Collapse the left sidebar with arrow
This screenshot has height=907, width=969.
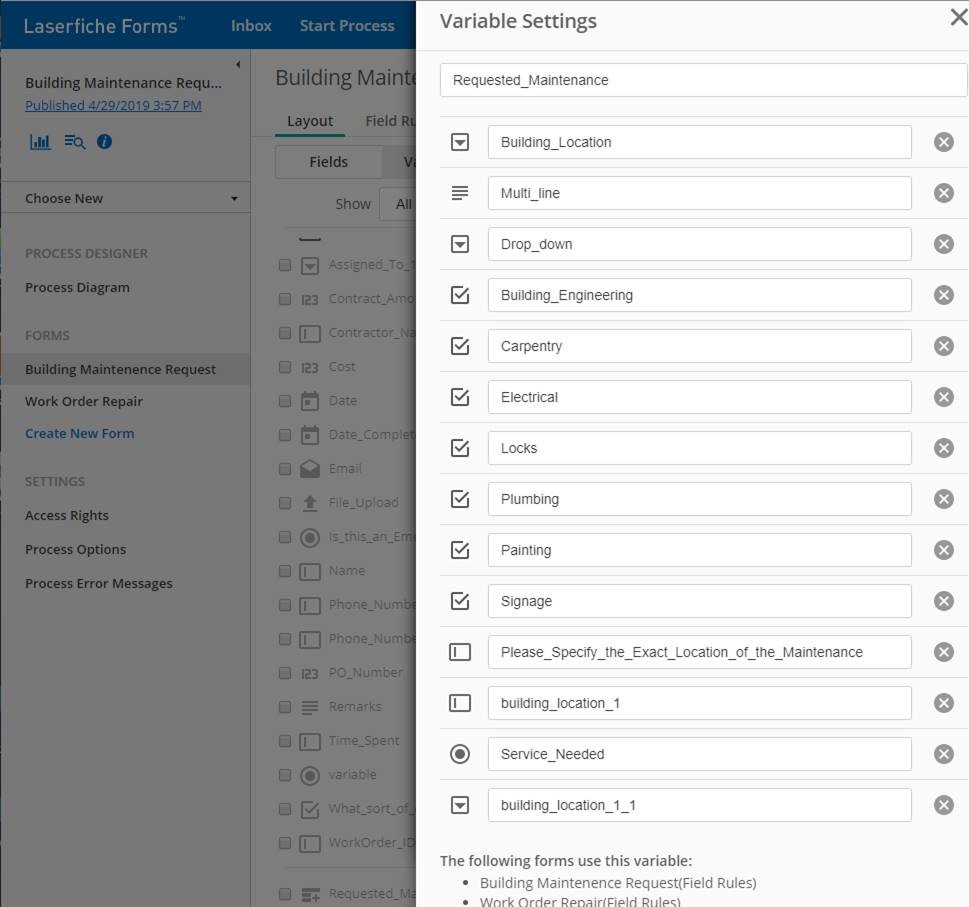click(x=238, y=65)
